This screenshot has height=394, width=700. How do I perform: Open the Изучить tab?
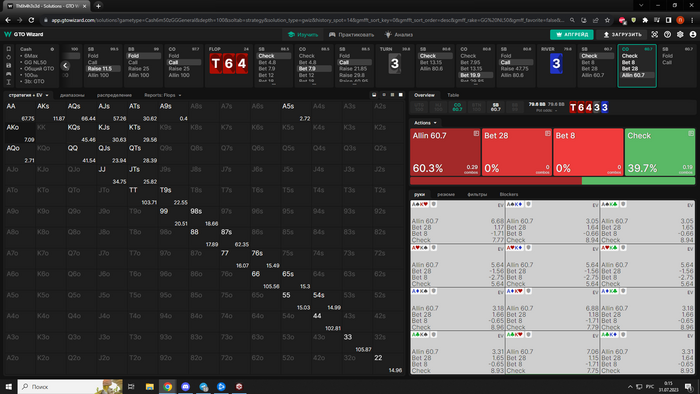pyautogui.click(x=303, y=34)
